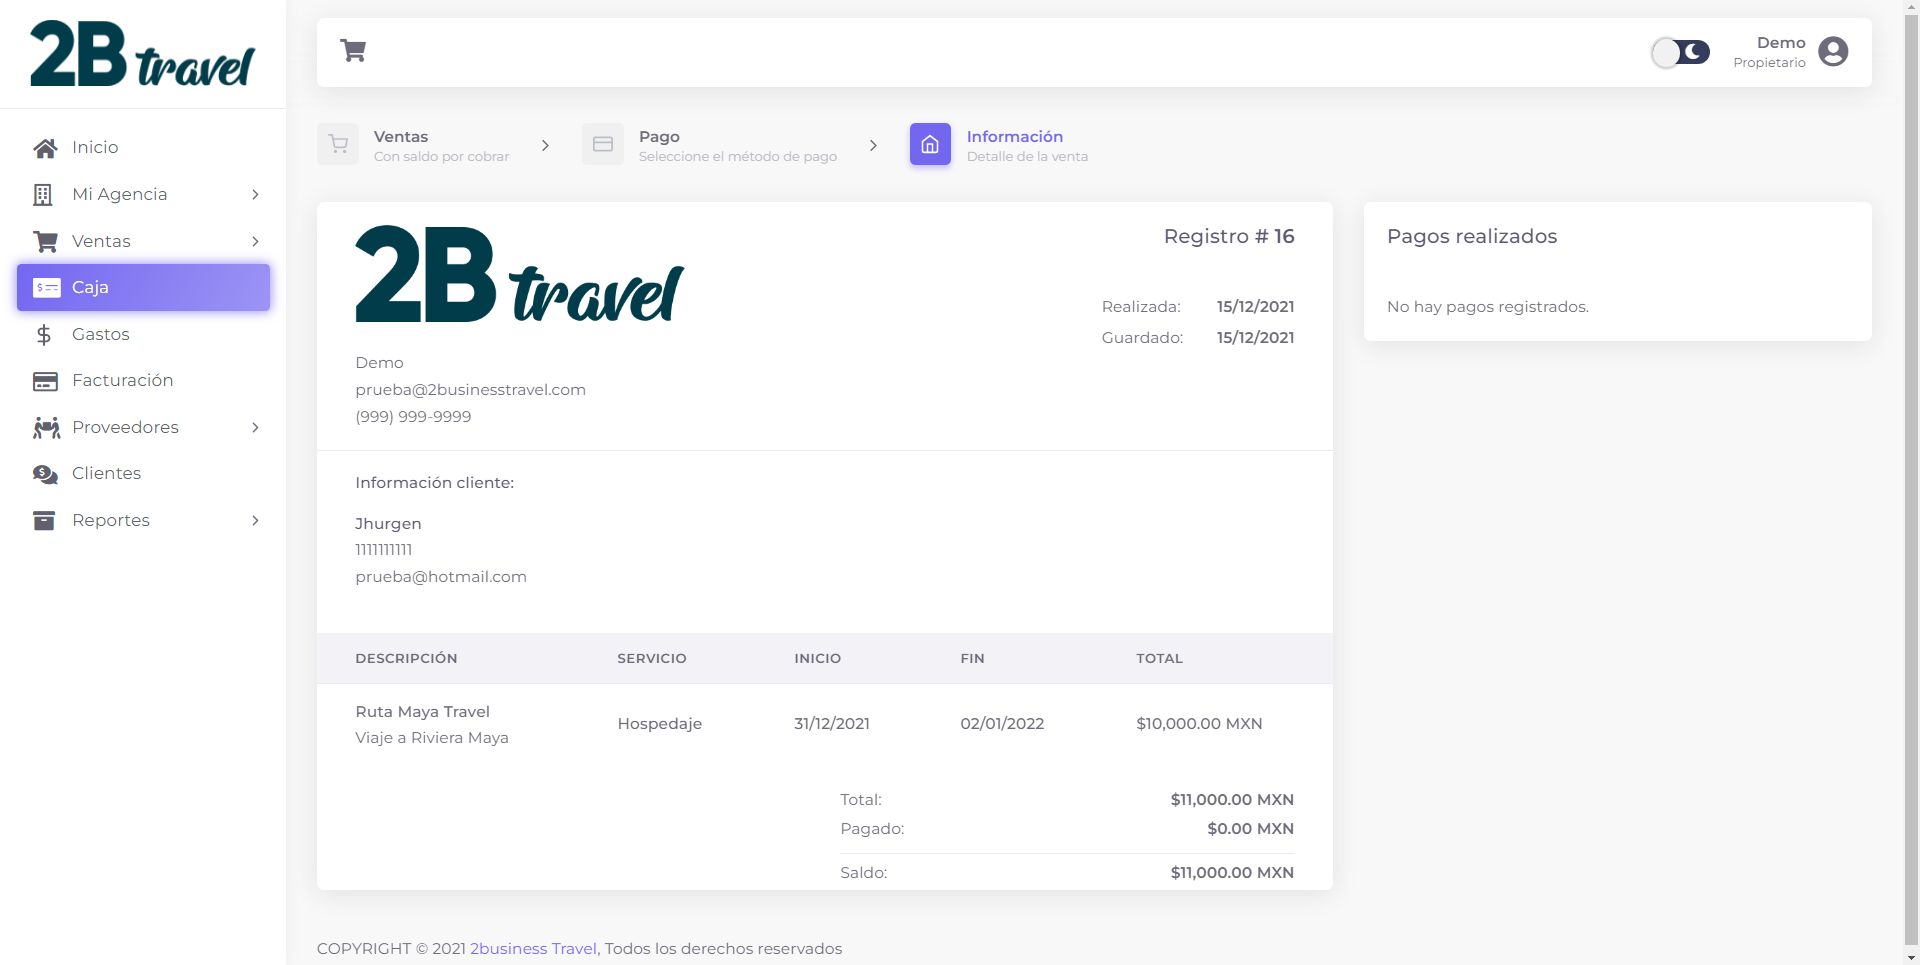Click the $10,000.00 MXN total cell
The height and width of the screenshot is (965, 1920).
tap(1199, 724)
